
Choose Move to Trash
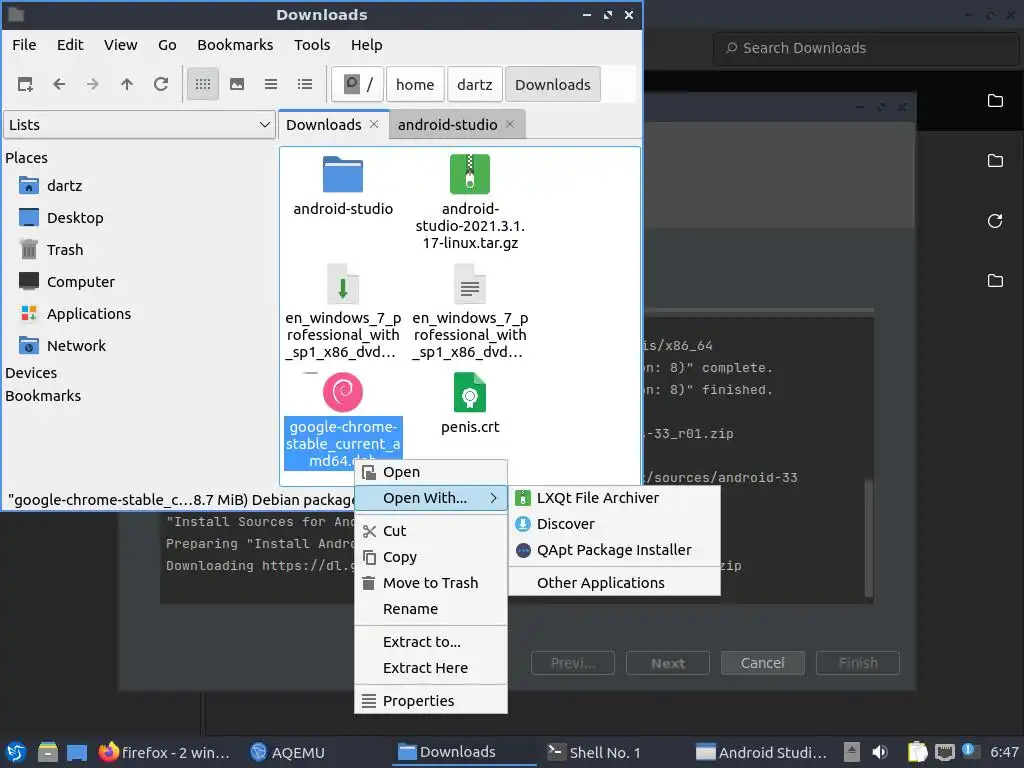(430, 583)
